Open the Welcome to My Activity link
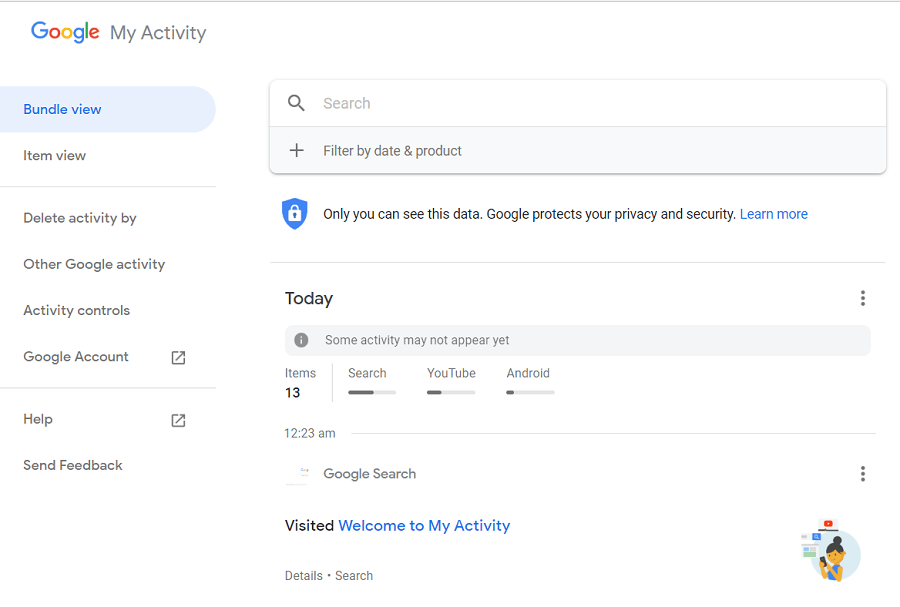The image size is (900, 607). (424, 526)
